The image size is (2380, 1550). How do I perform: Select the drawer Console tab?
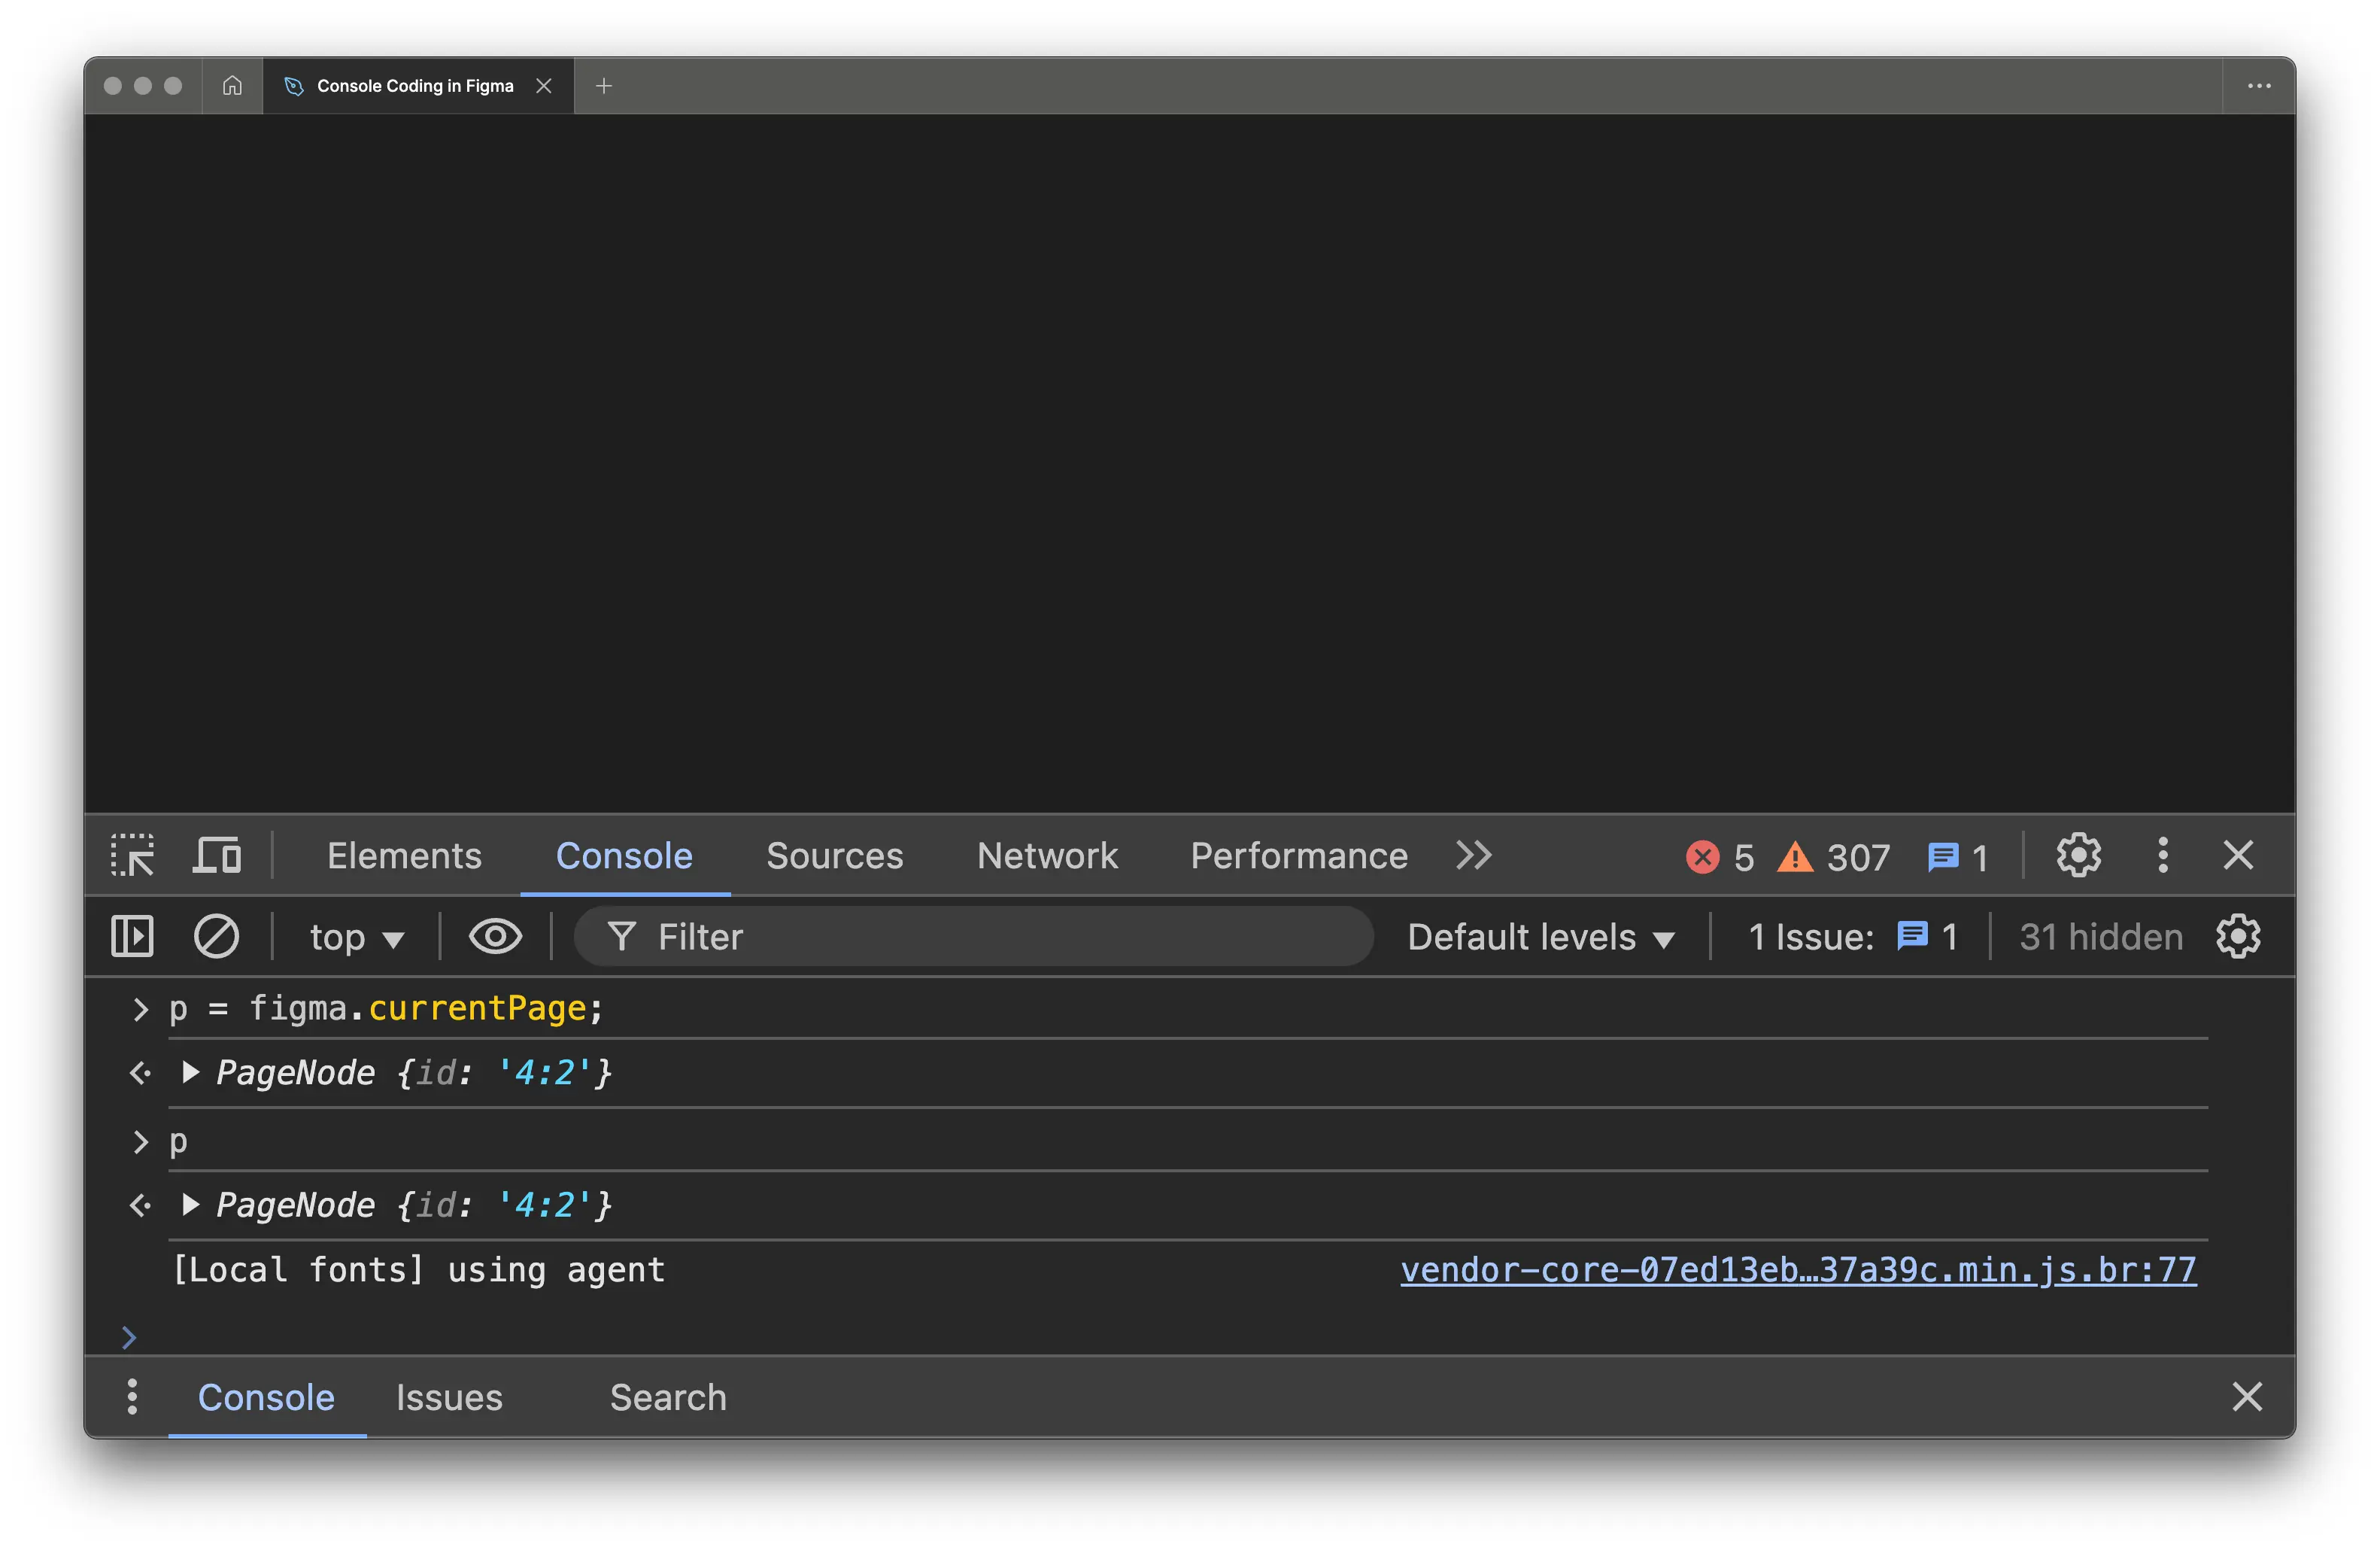(x=266, y=1397)
